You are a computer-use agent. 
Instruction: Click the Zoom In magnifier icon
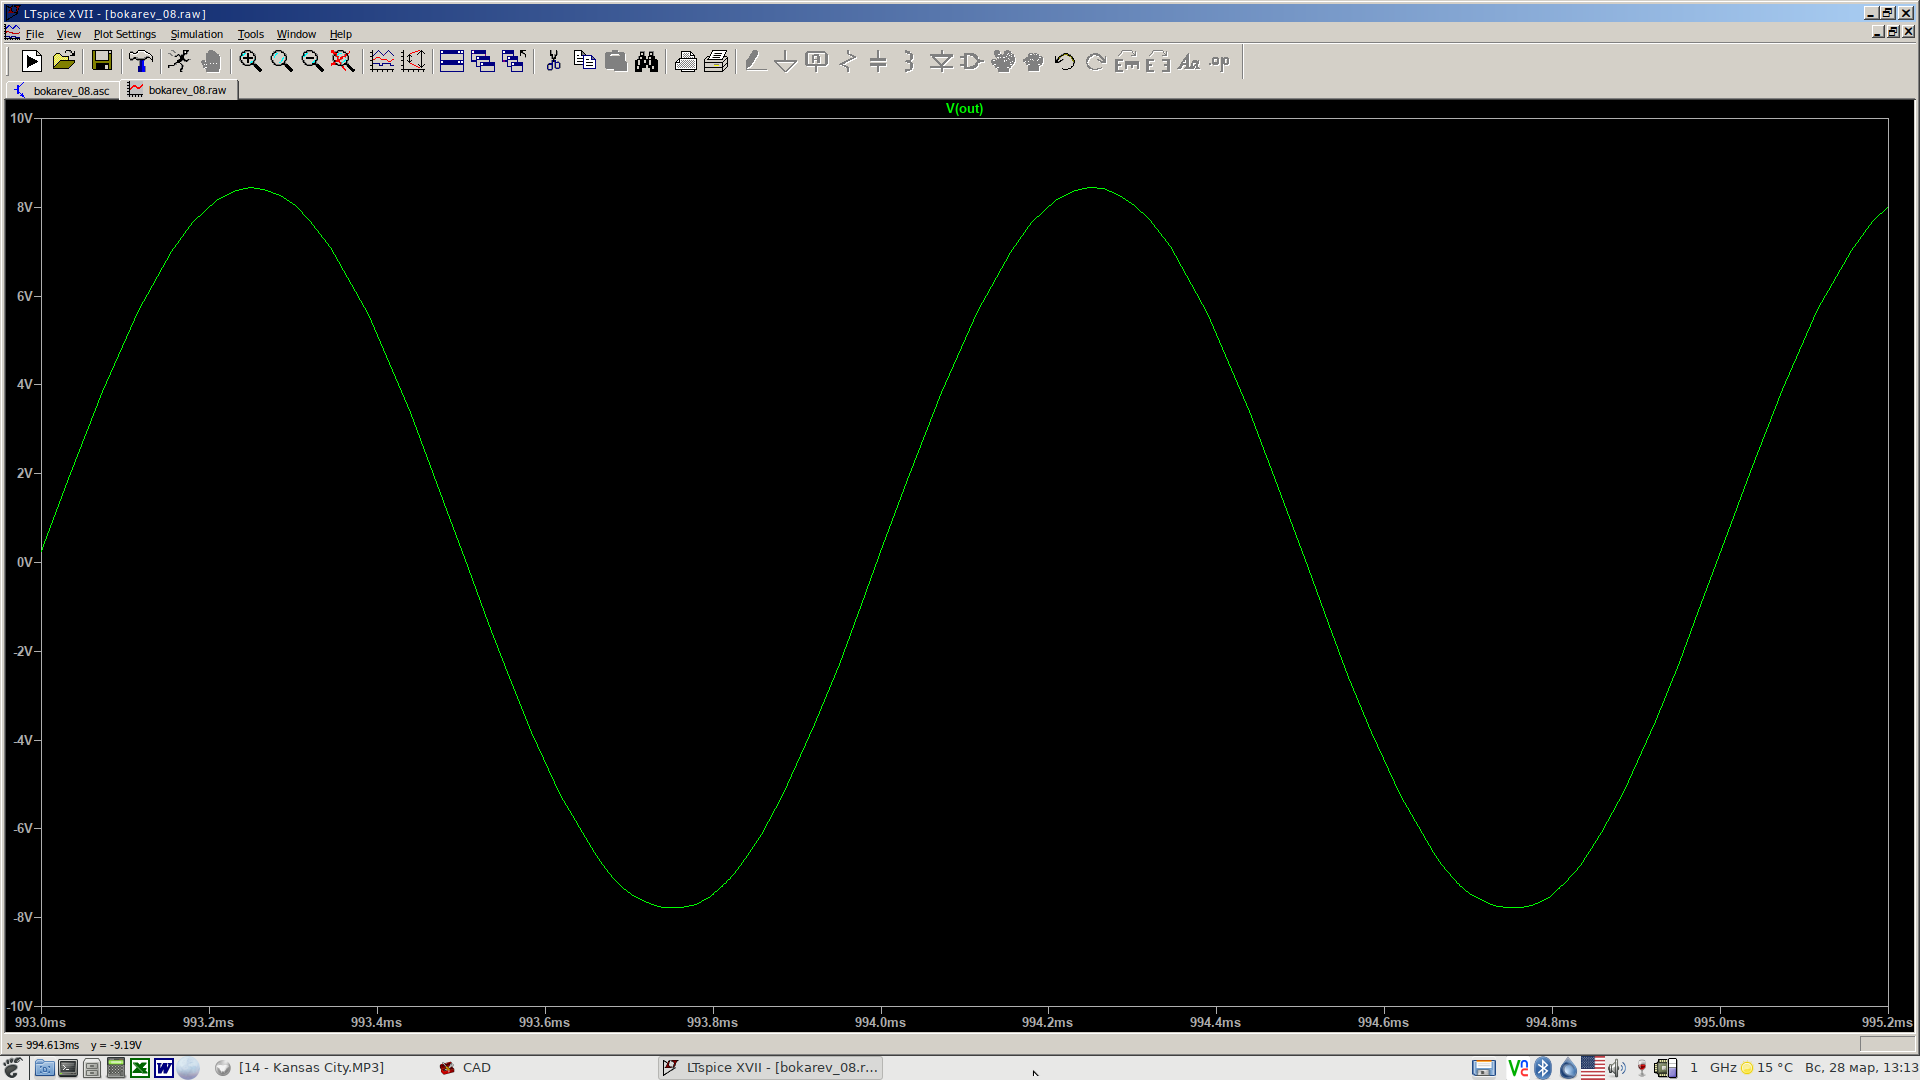pos(250,62)
